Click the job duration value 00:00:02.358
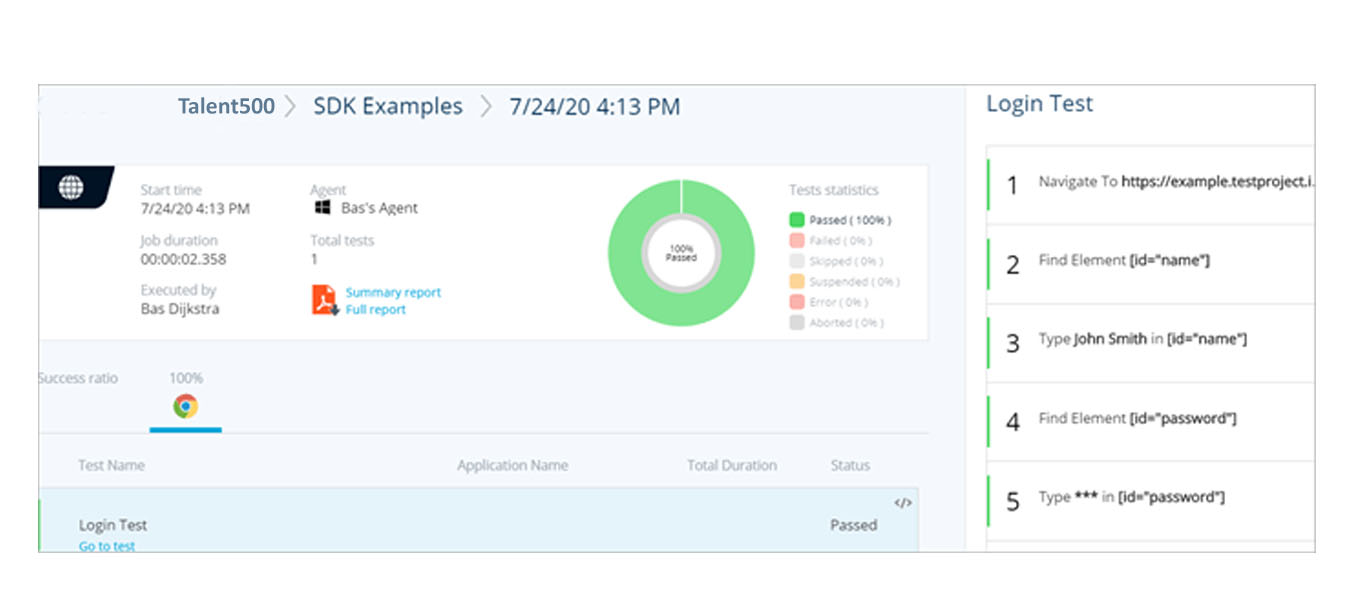The width and height of the screenshot is (1354, 610). (x=183, y=259)
